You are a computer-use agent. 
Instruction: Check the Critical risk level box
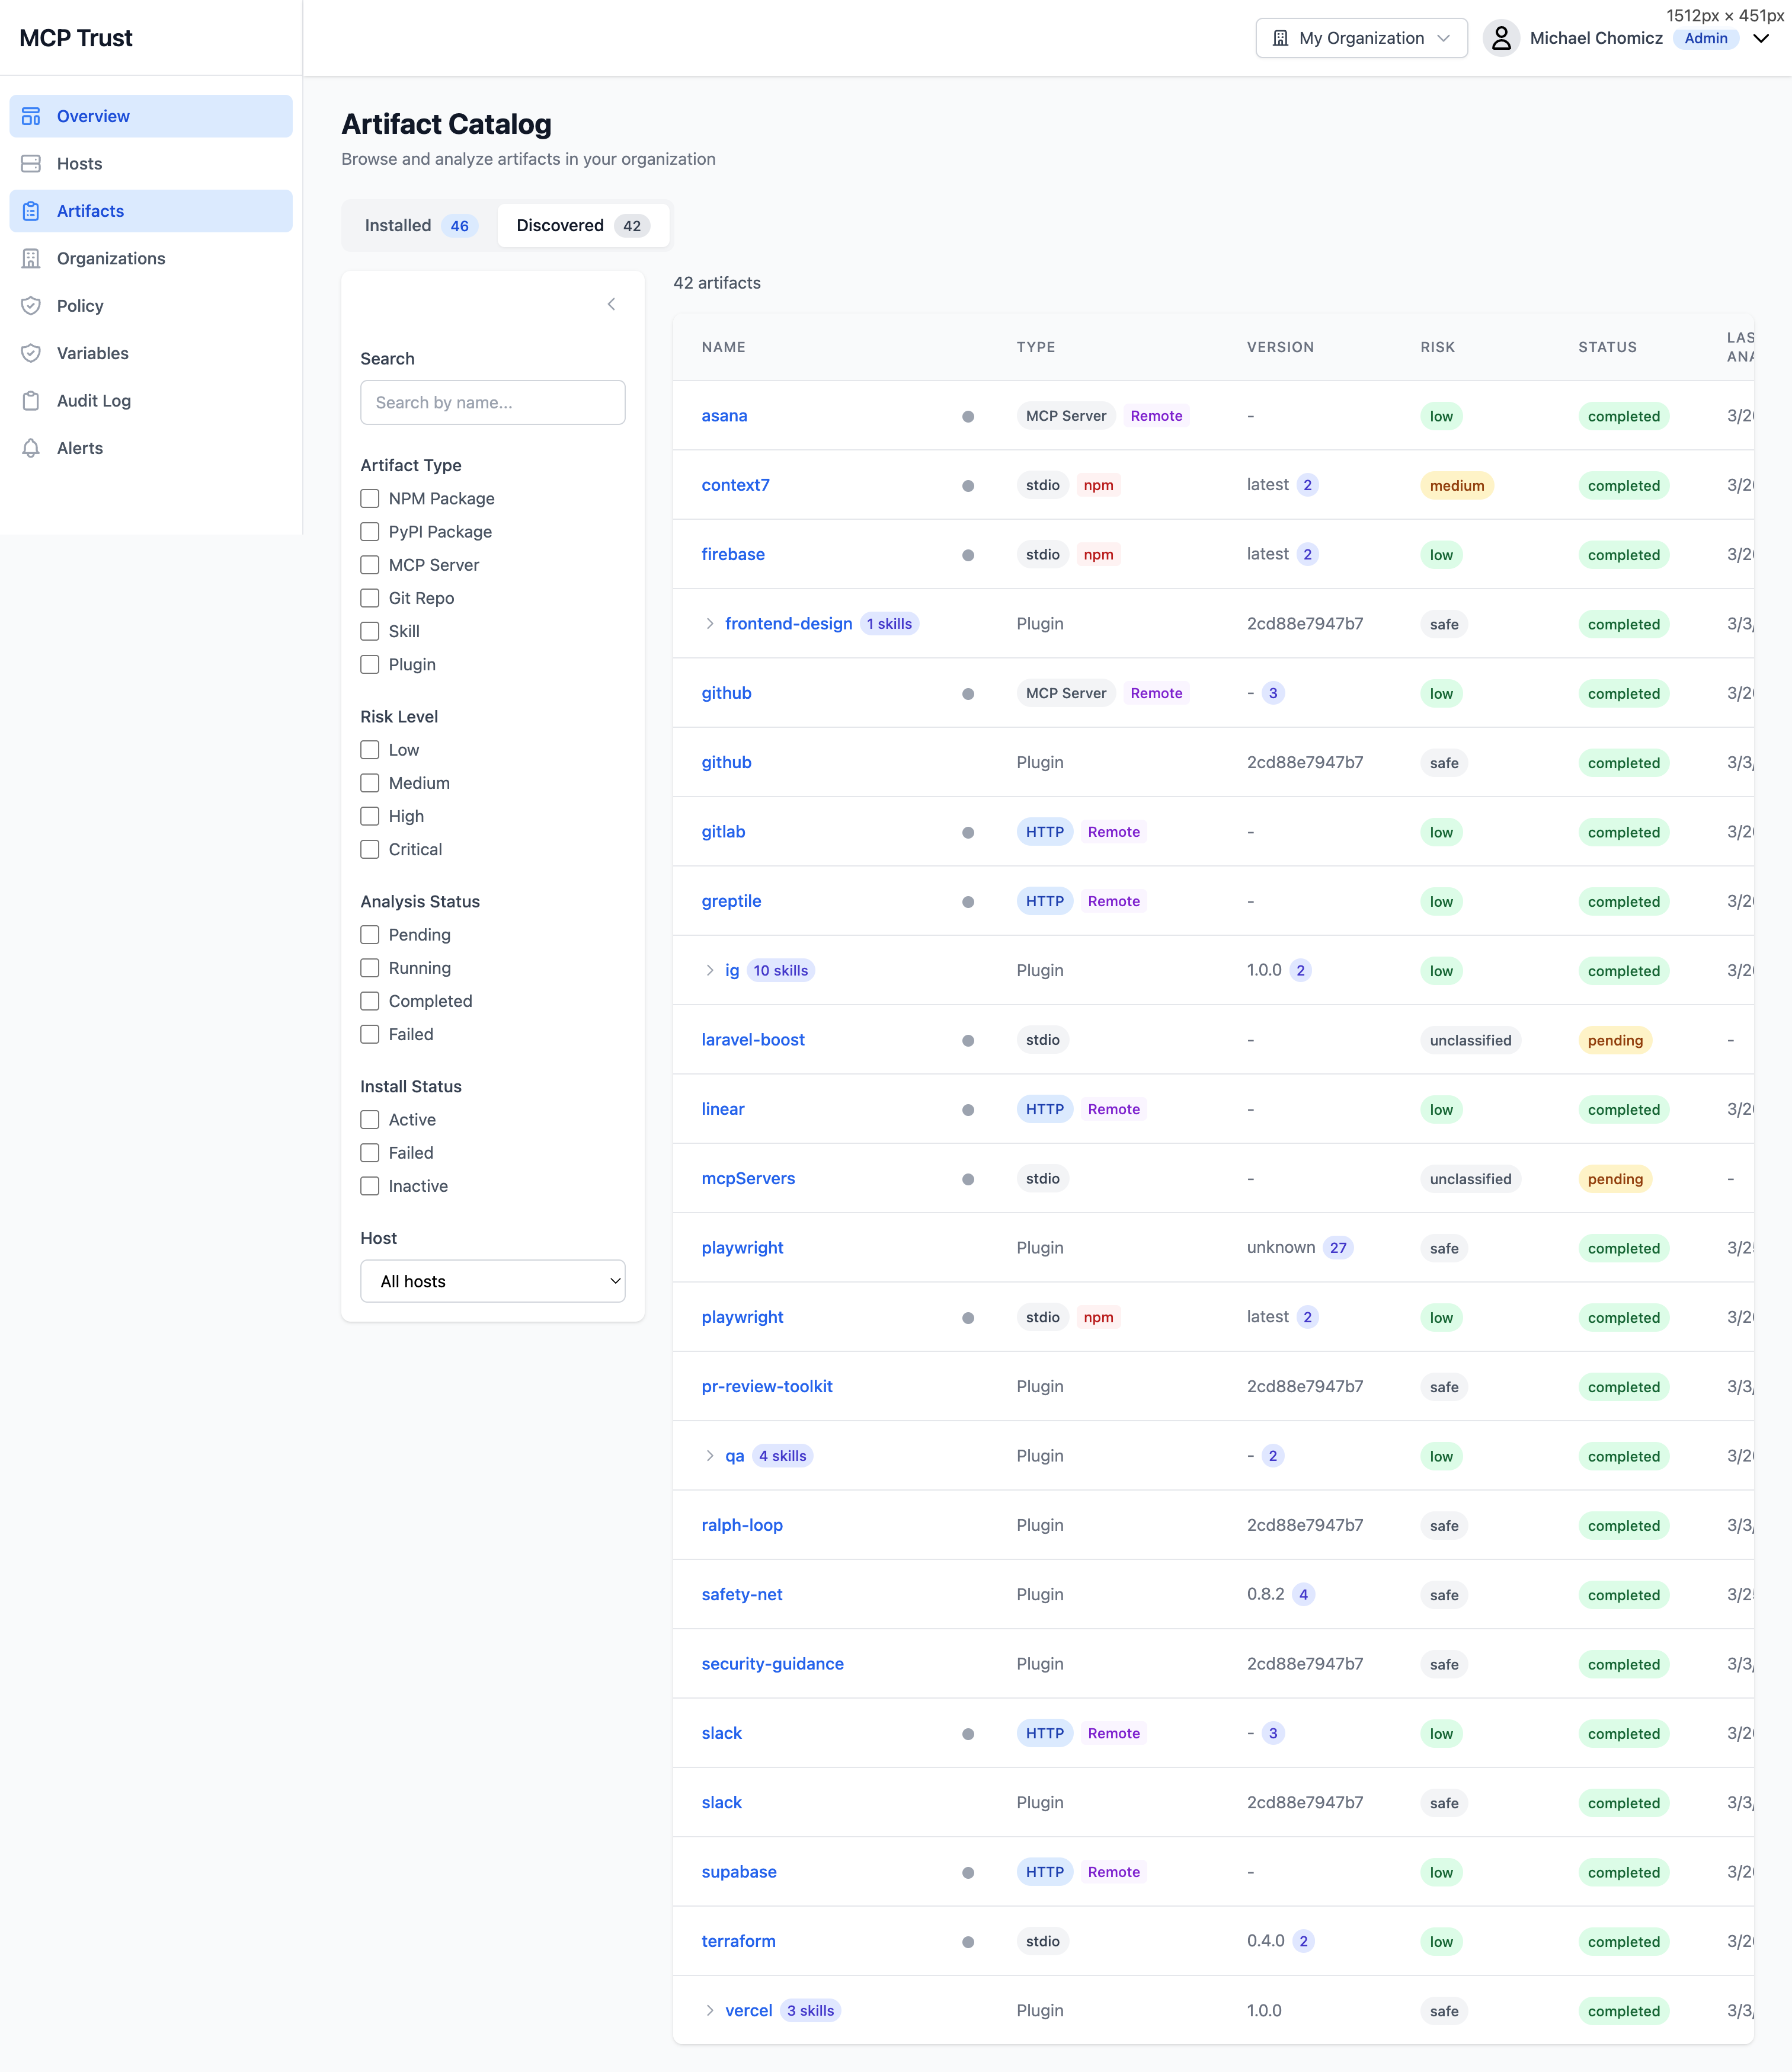(x=370, y=849)
